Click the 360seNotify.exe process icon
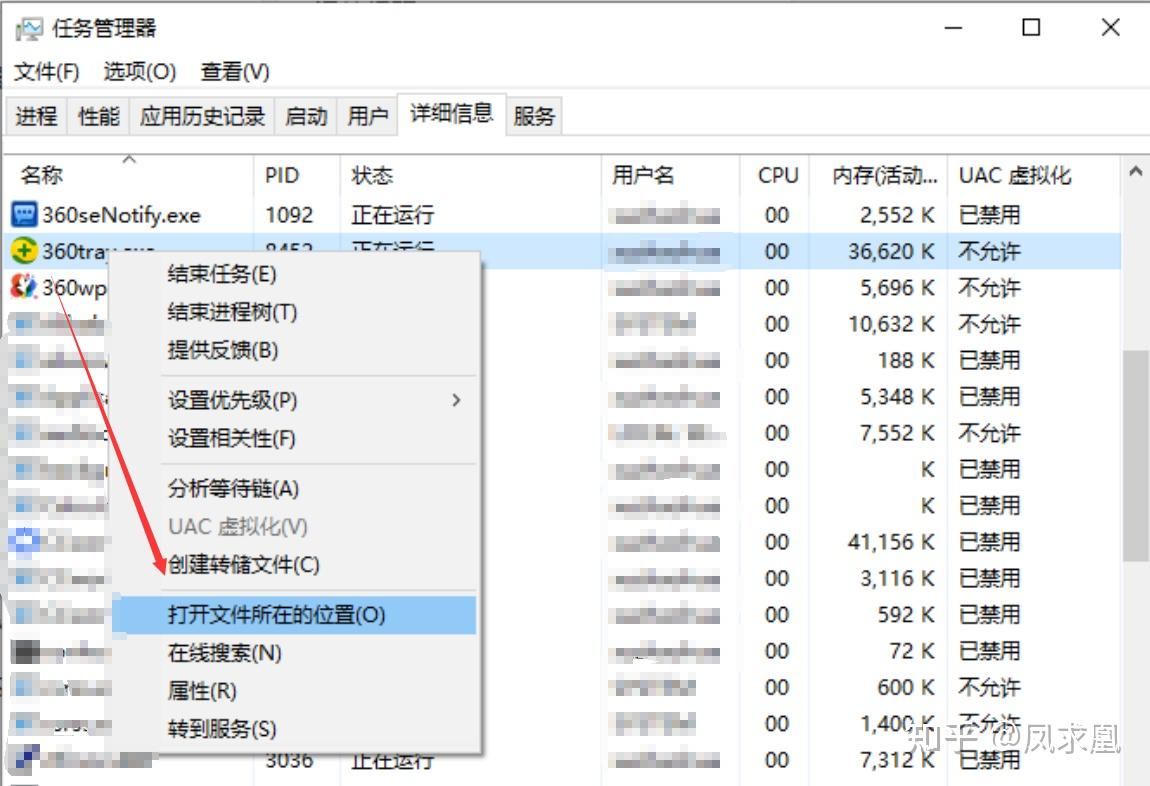The image size is (1150, 786). pyautogui.click(x=25, y=214)
